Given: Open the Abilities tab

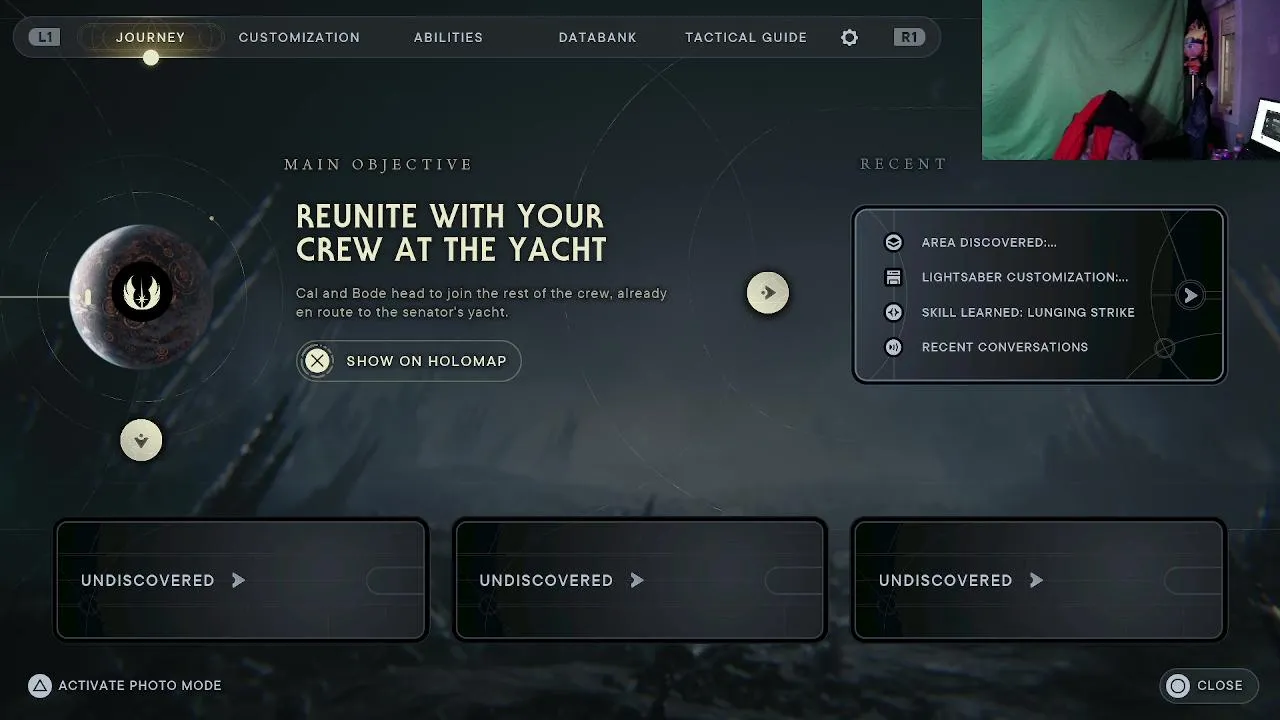Looking at the screenshot, I should (x=448, y=37).
